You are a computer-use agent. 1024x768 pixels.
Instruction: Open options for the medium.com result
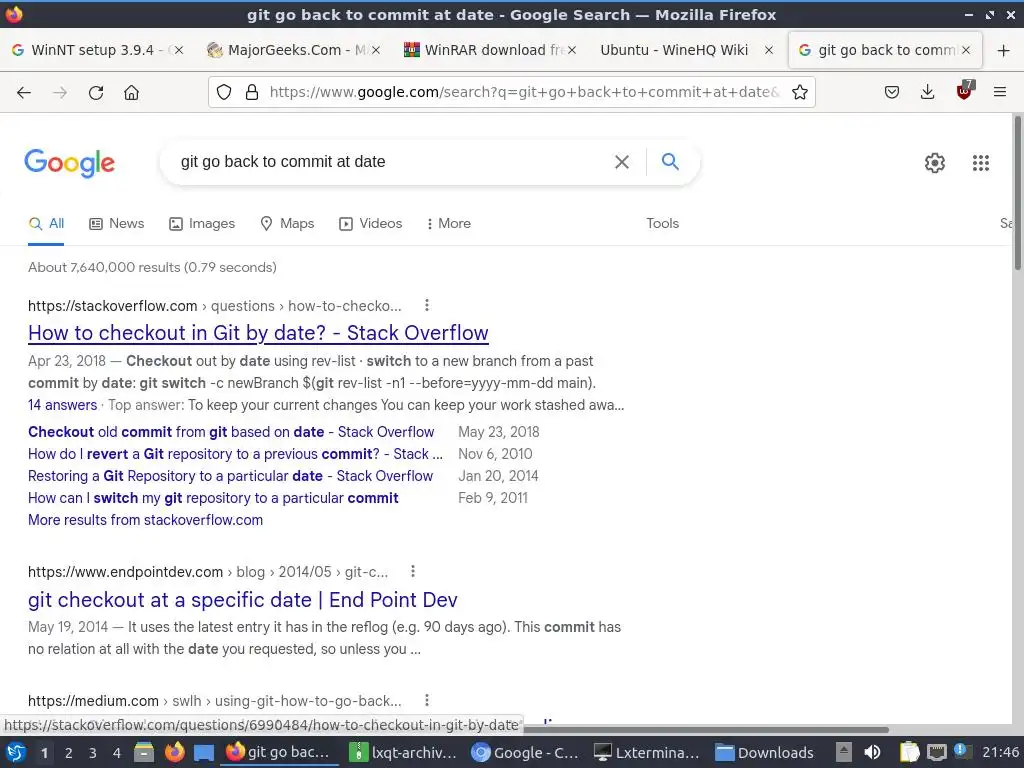(x=426, y=700)
